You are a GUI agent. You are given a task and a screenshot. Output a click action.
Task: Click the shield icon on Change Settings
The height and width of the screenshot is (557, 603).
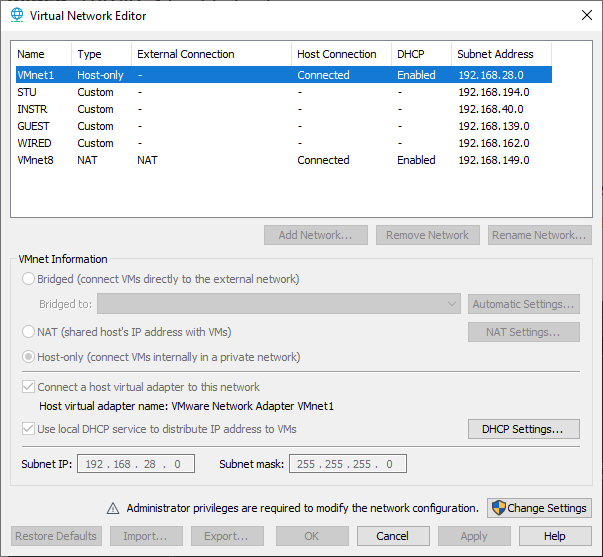tap(498, 508)
